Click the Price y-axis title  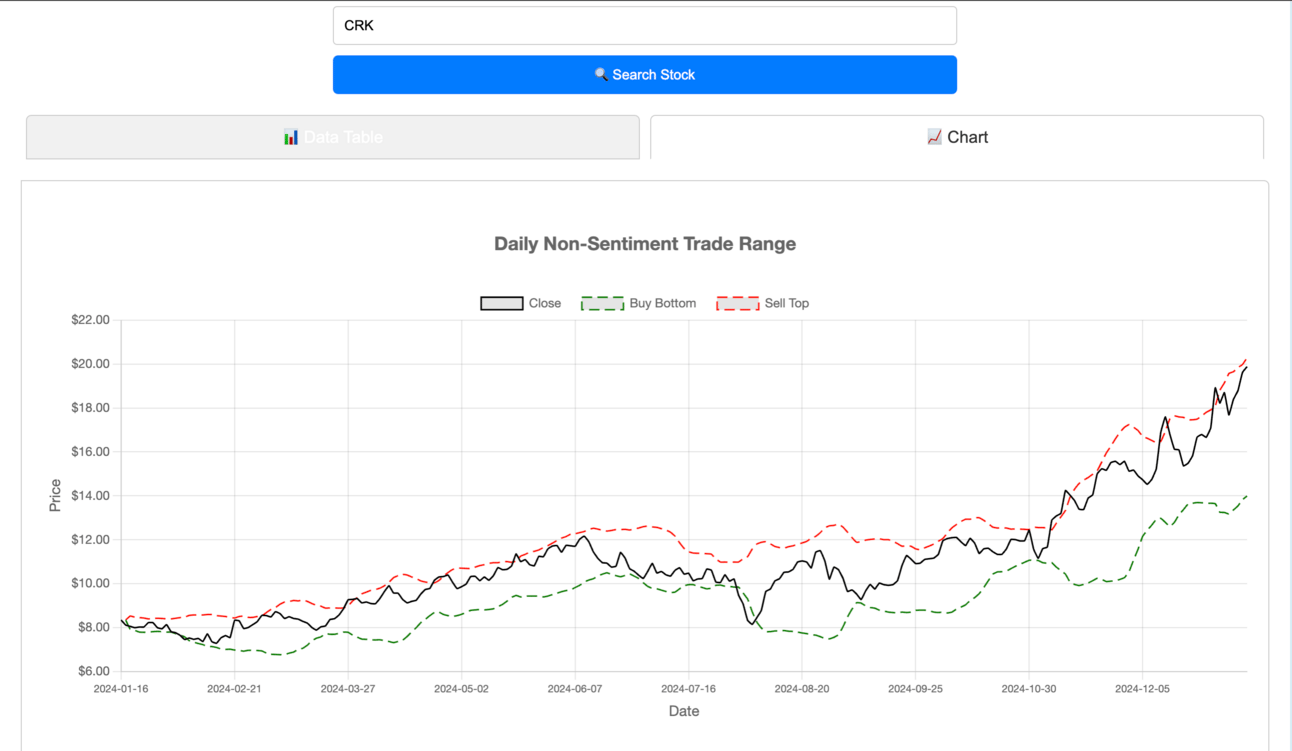click(x=55, y=496)
